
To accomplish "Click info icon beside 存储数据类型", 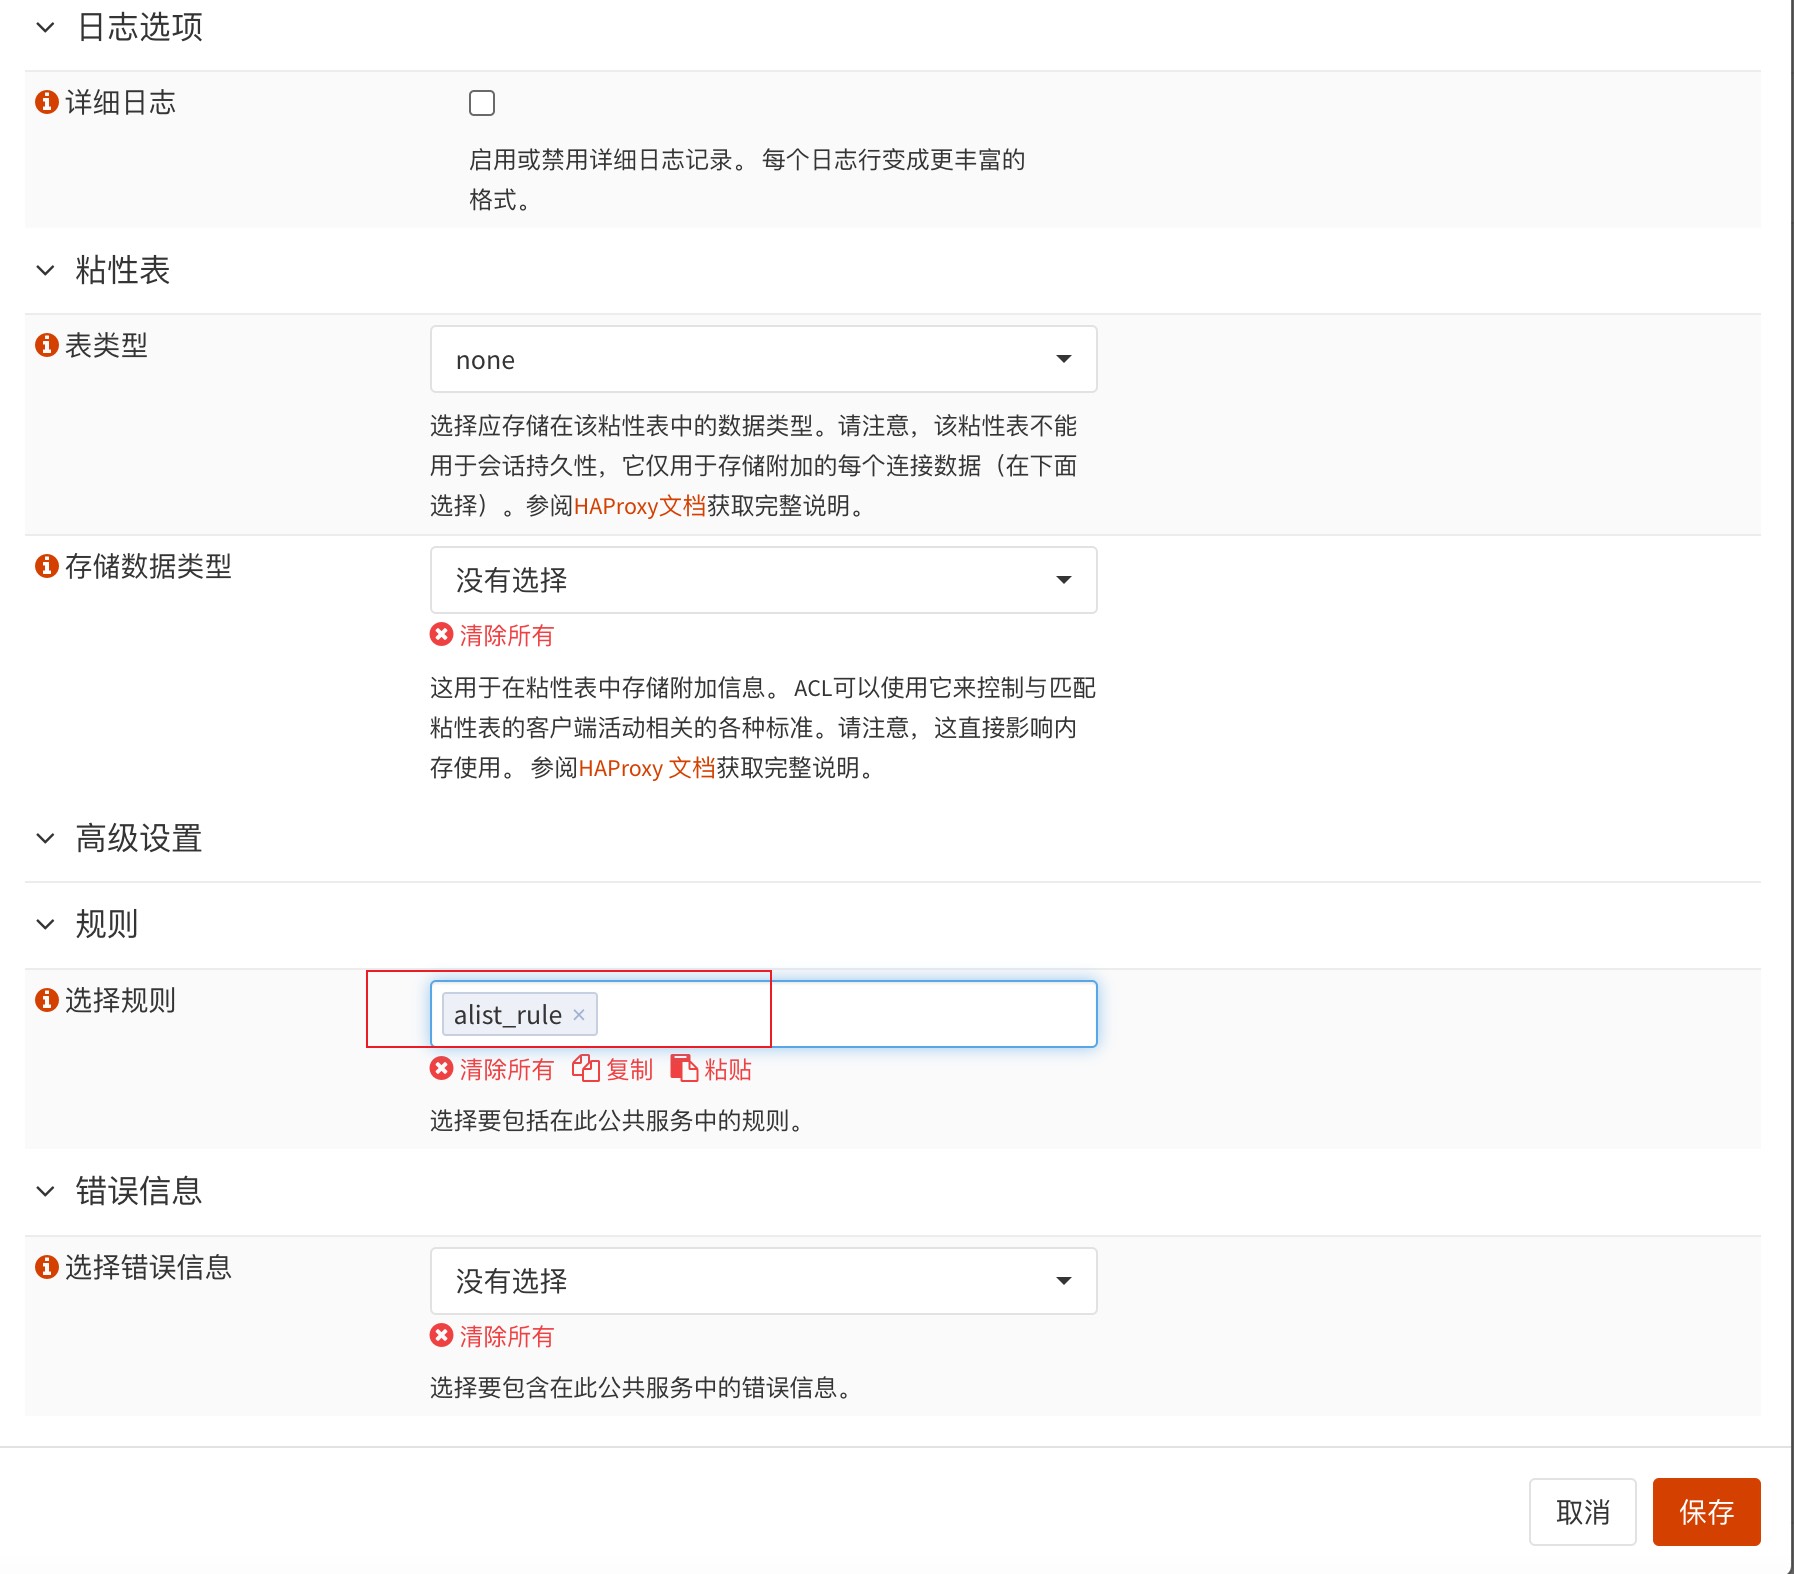I will [46, 566].
